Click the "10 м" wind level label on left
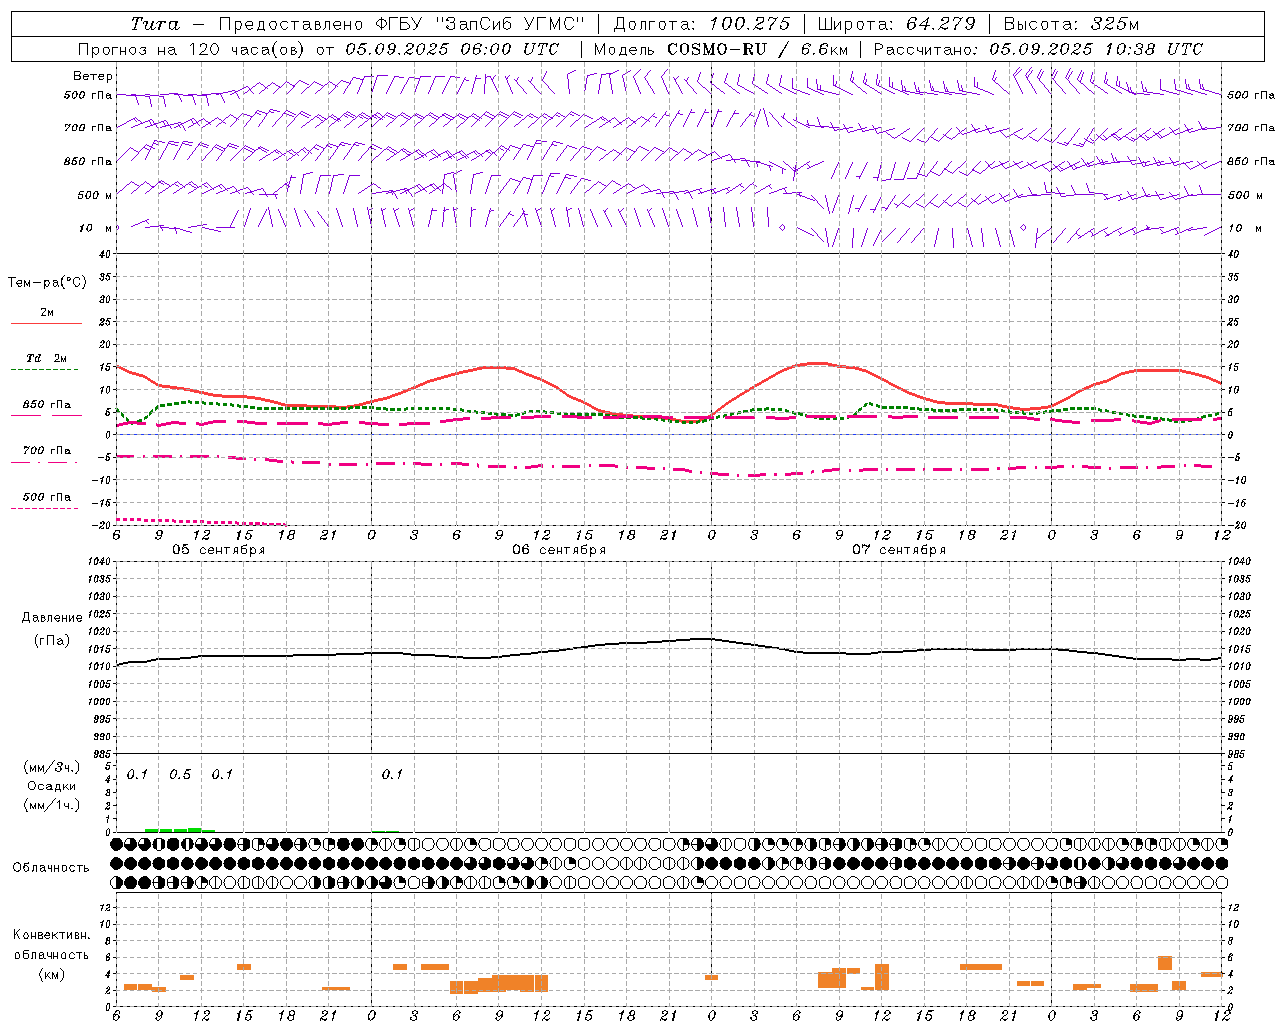The image size is (1280, 1024). (x=96, y=228)
